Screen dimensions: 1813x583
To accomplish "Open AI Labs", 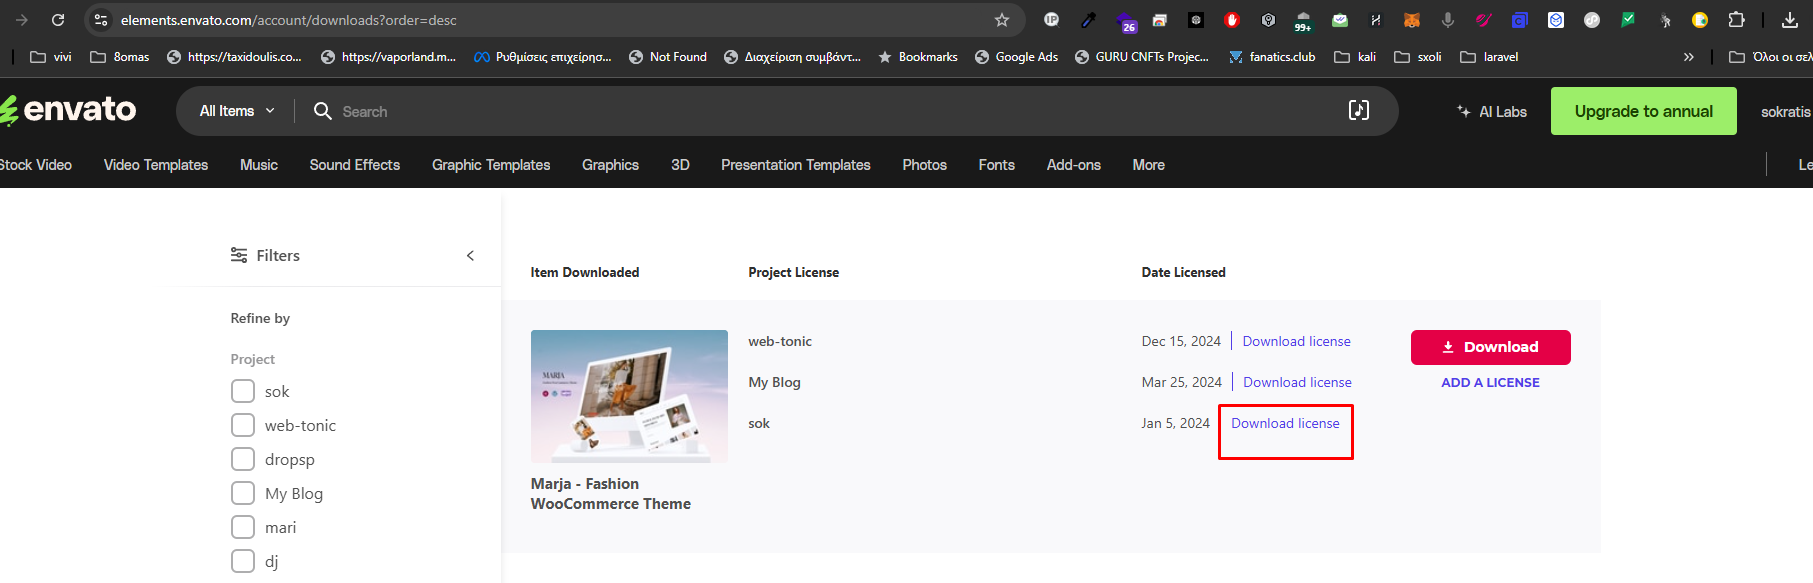I will [1492, 111].
